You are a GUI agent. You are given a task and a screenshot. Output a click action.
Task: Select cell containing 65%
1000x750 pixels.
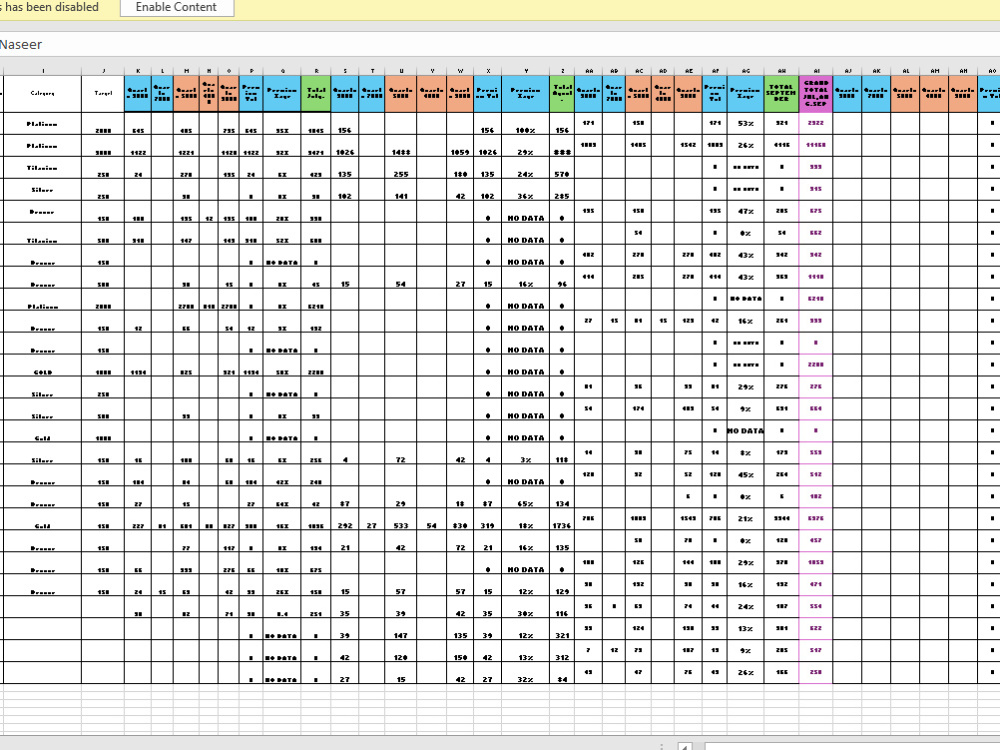pos(526,497)
